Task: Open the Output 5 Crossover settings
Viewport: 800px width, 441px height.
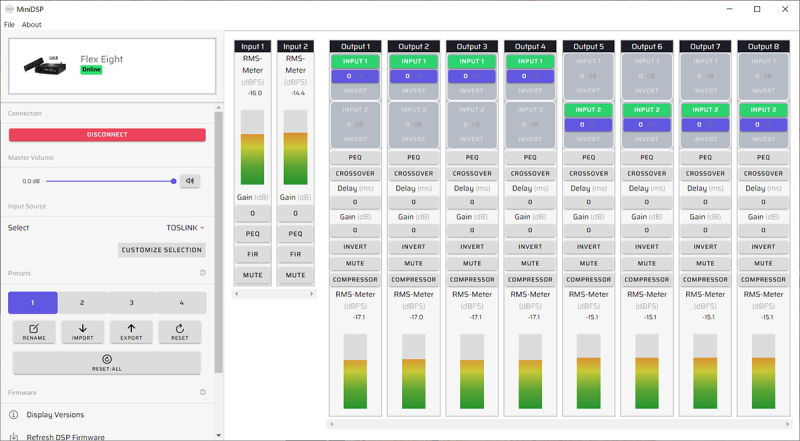Action: point(589,173)
